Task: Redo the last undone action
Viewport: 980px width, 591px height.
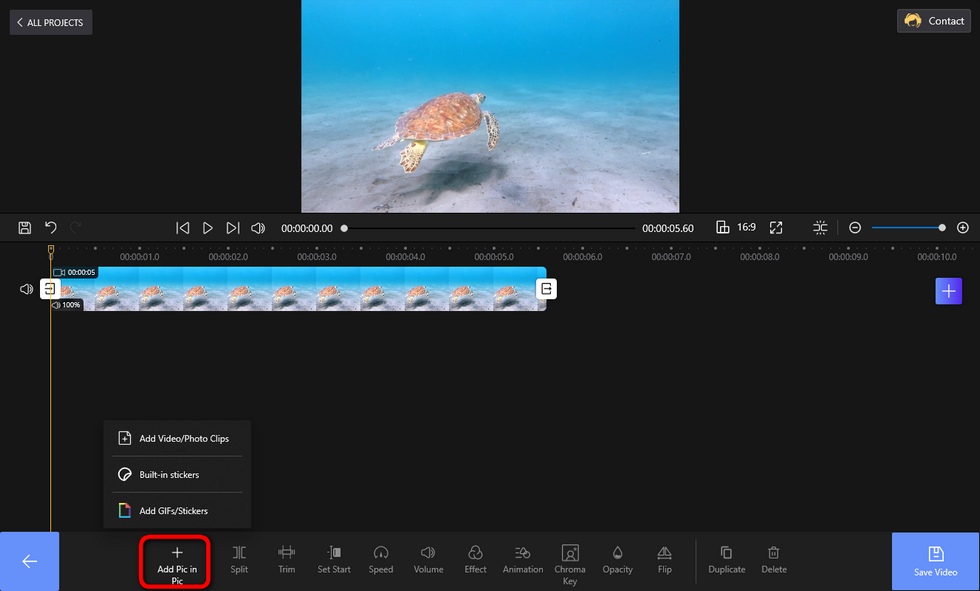Action: click(76, 227)
